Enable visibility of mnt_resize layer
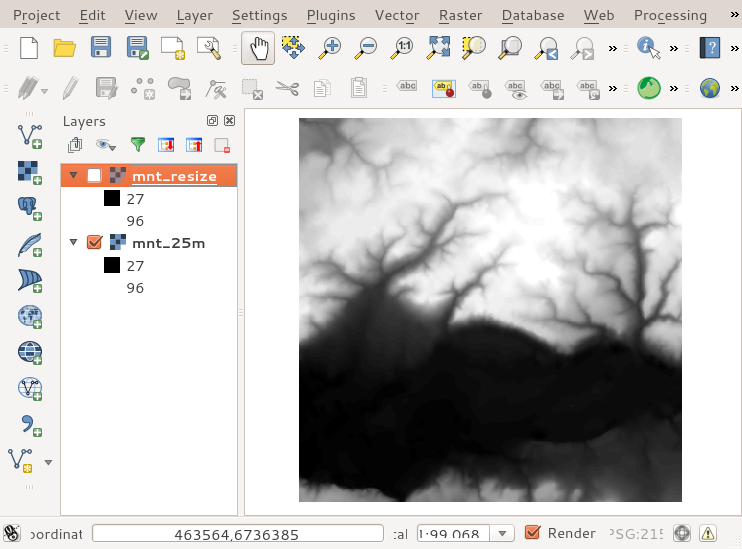The width and height of the screenshot is (742, 549). coord(94,176)
